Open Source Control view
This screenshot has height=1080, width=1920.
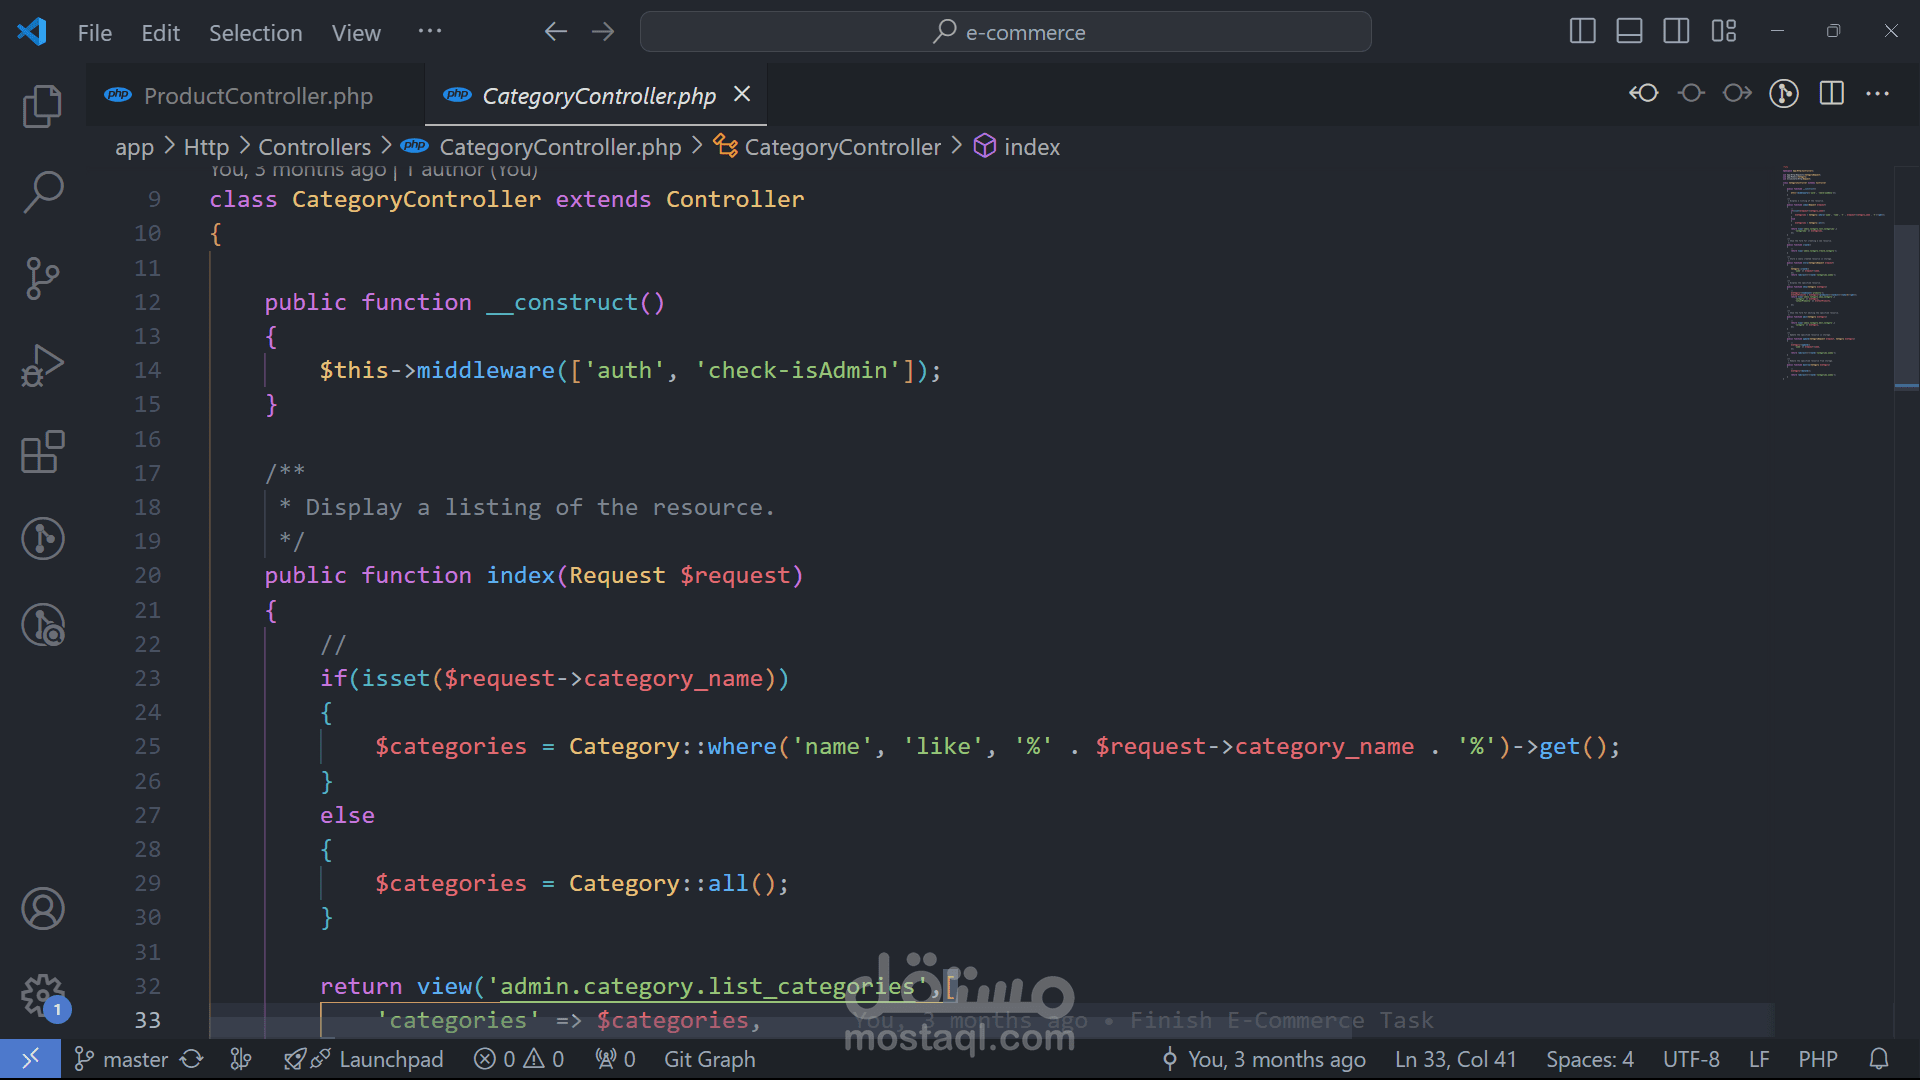point(42,278)
